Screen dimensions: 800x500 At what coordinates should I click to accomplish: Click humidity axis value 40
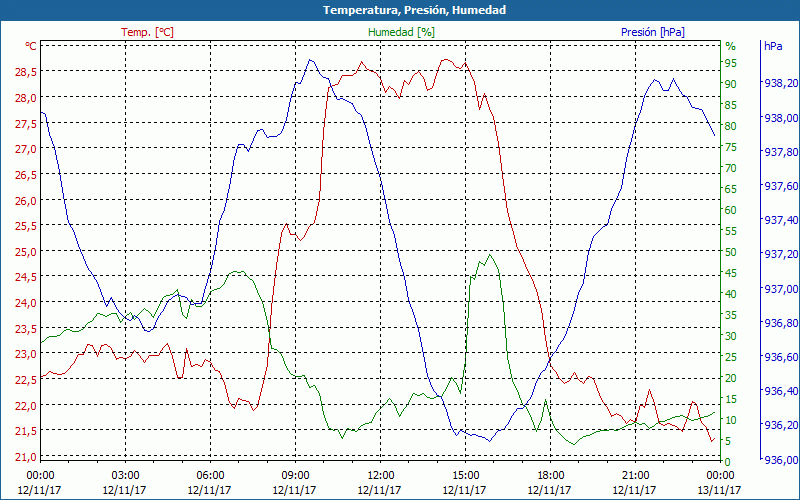coord(731,294)
